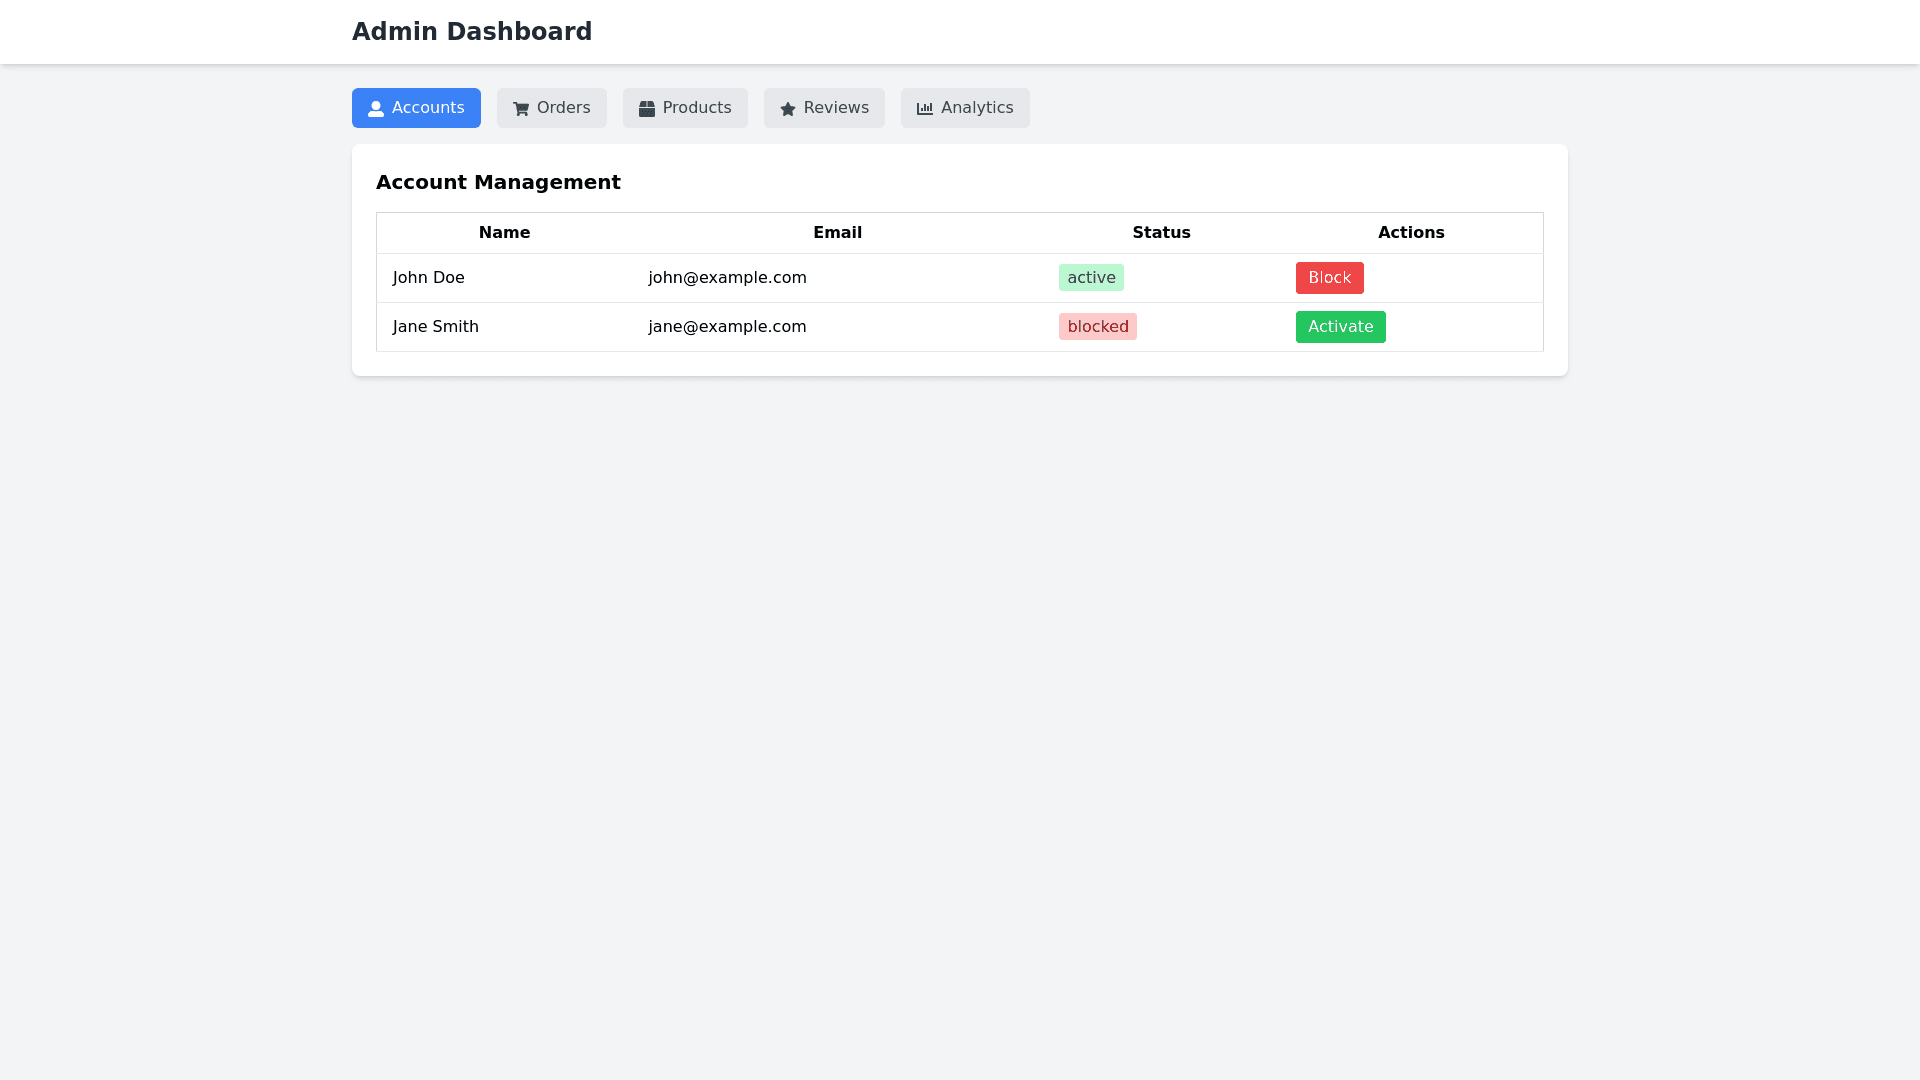
Task: Click the user icon in Accounts tab
Action: 376,109
